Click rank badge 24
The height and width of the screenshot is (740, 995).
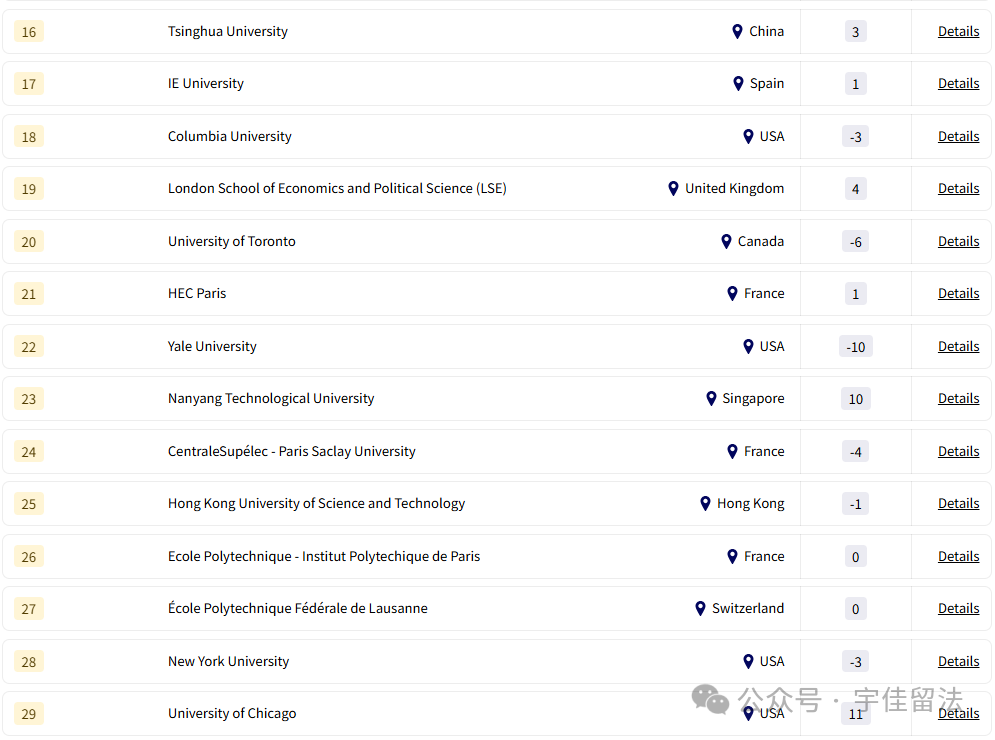pos(29,452)
